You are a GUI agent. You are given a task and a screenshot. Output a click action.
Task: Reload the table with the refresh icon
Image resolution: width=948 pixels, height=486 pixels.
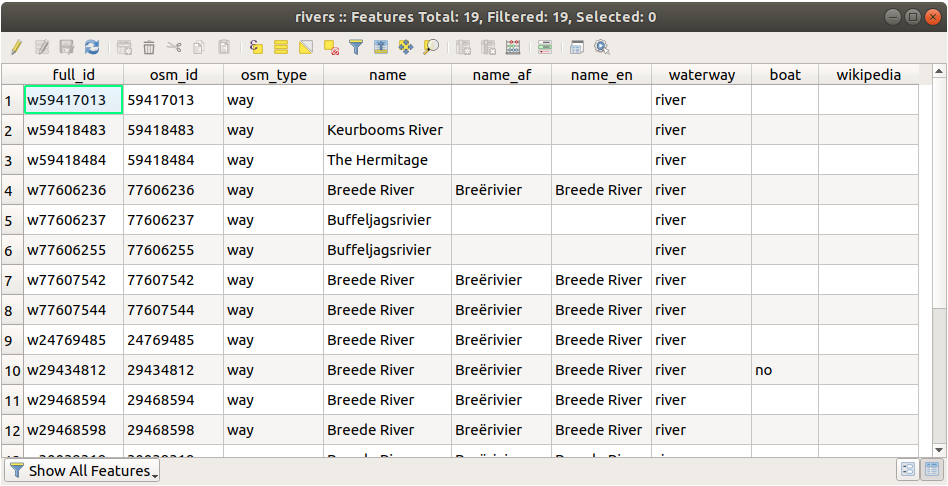tap(92, 47)
